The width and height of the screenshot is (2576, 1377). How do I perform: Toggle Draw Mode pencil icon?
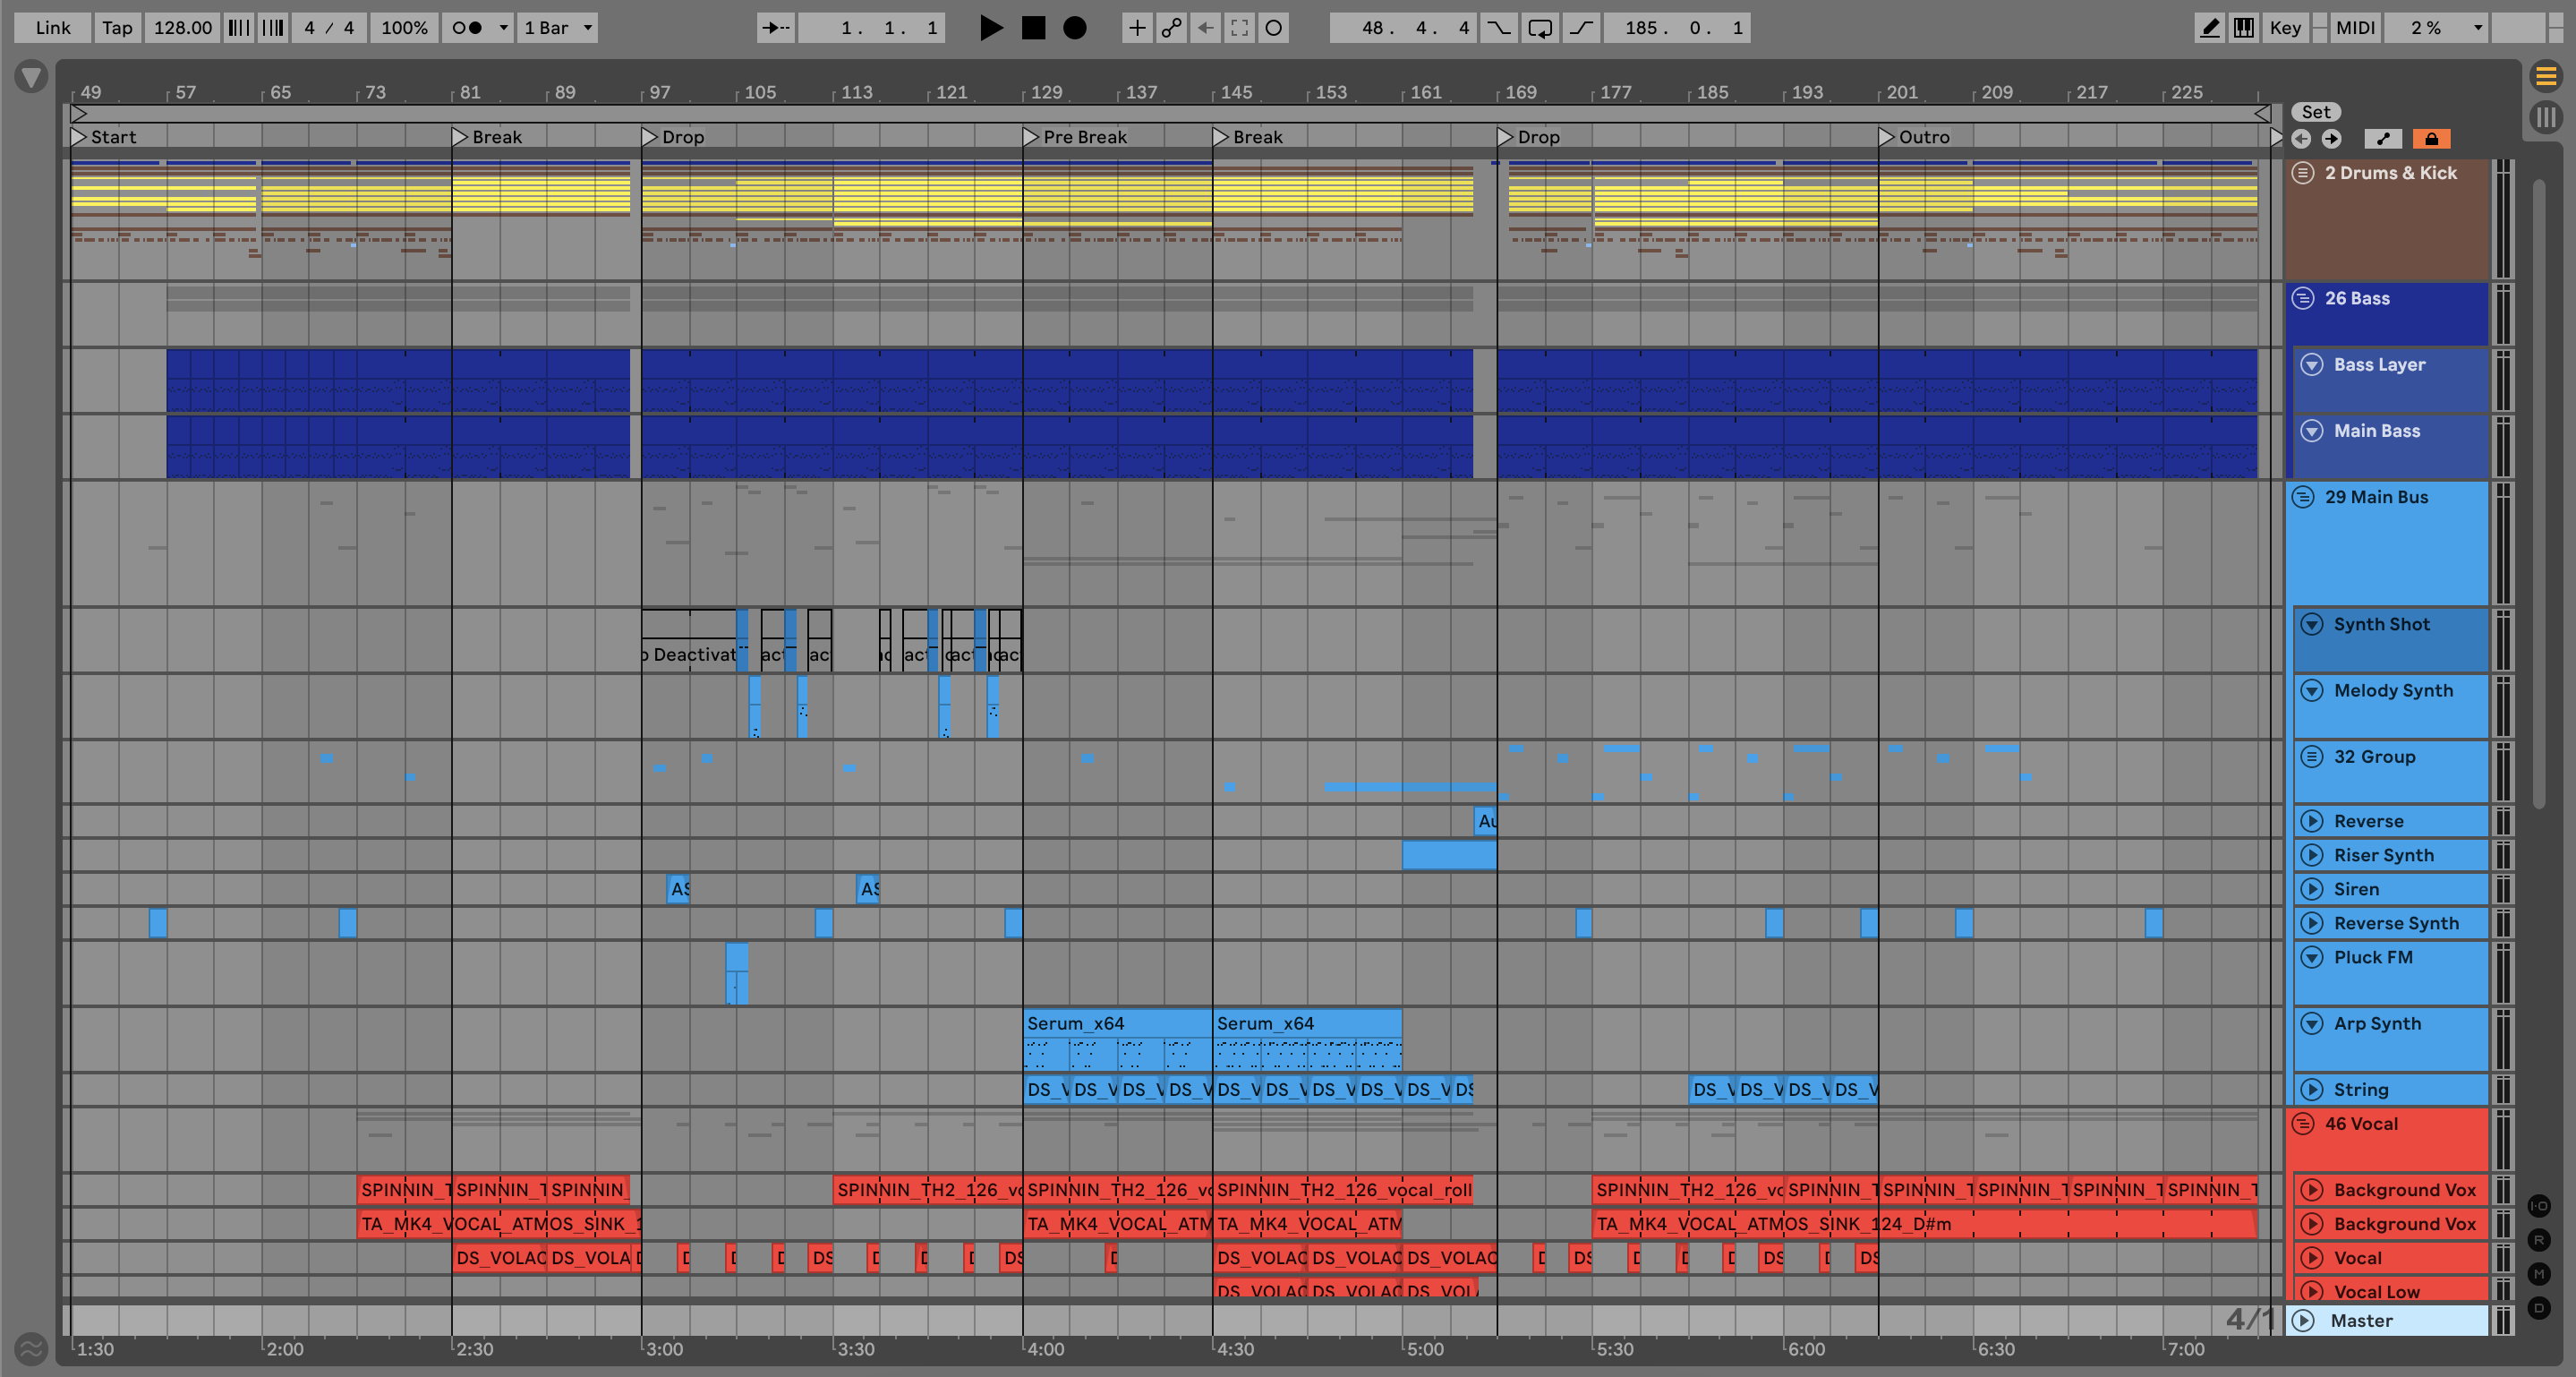coord(2209,28)
